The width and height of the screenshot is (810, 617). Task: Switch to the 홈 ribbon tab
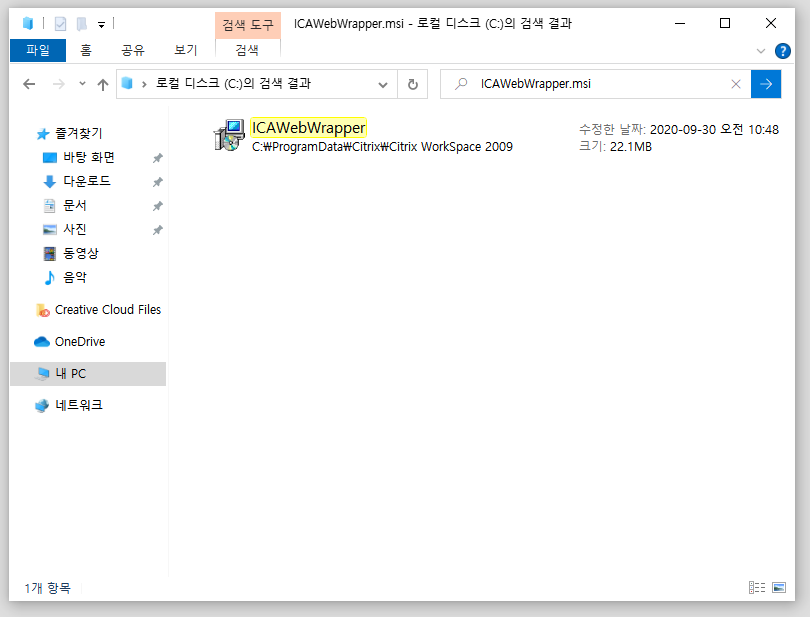point(86,50)
